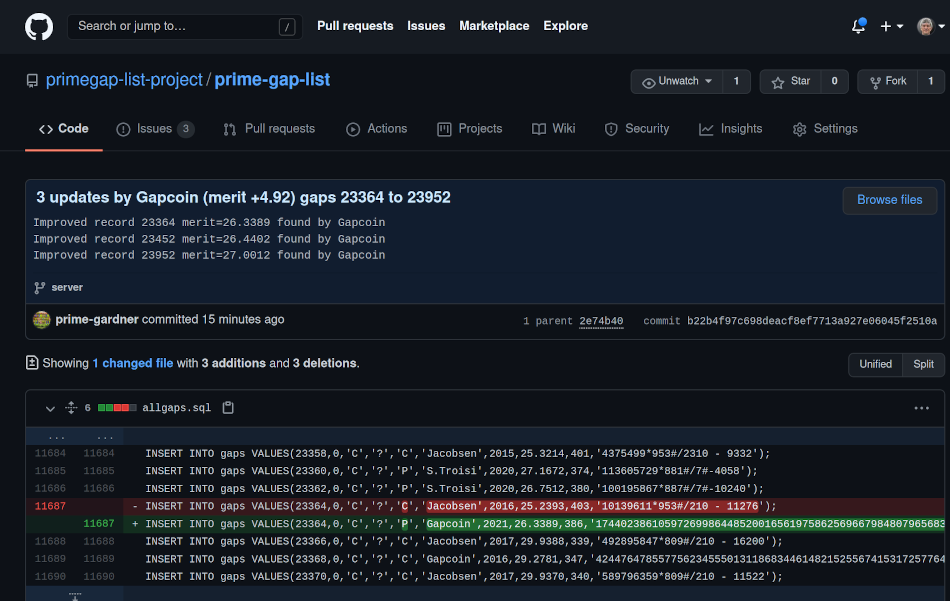
Task: Expand hidden lines above line 11684
Action: point(75,436)
